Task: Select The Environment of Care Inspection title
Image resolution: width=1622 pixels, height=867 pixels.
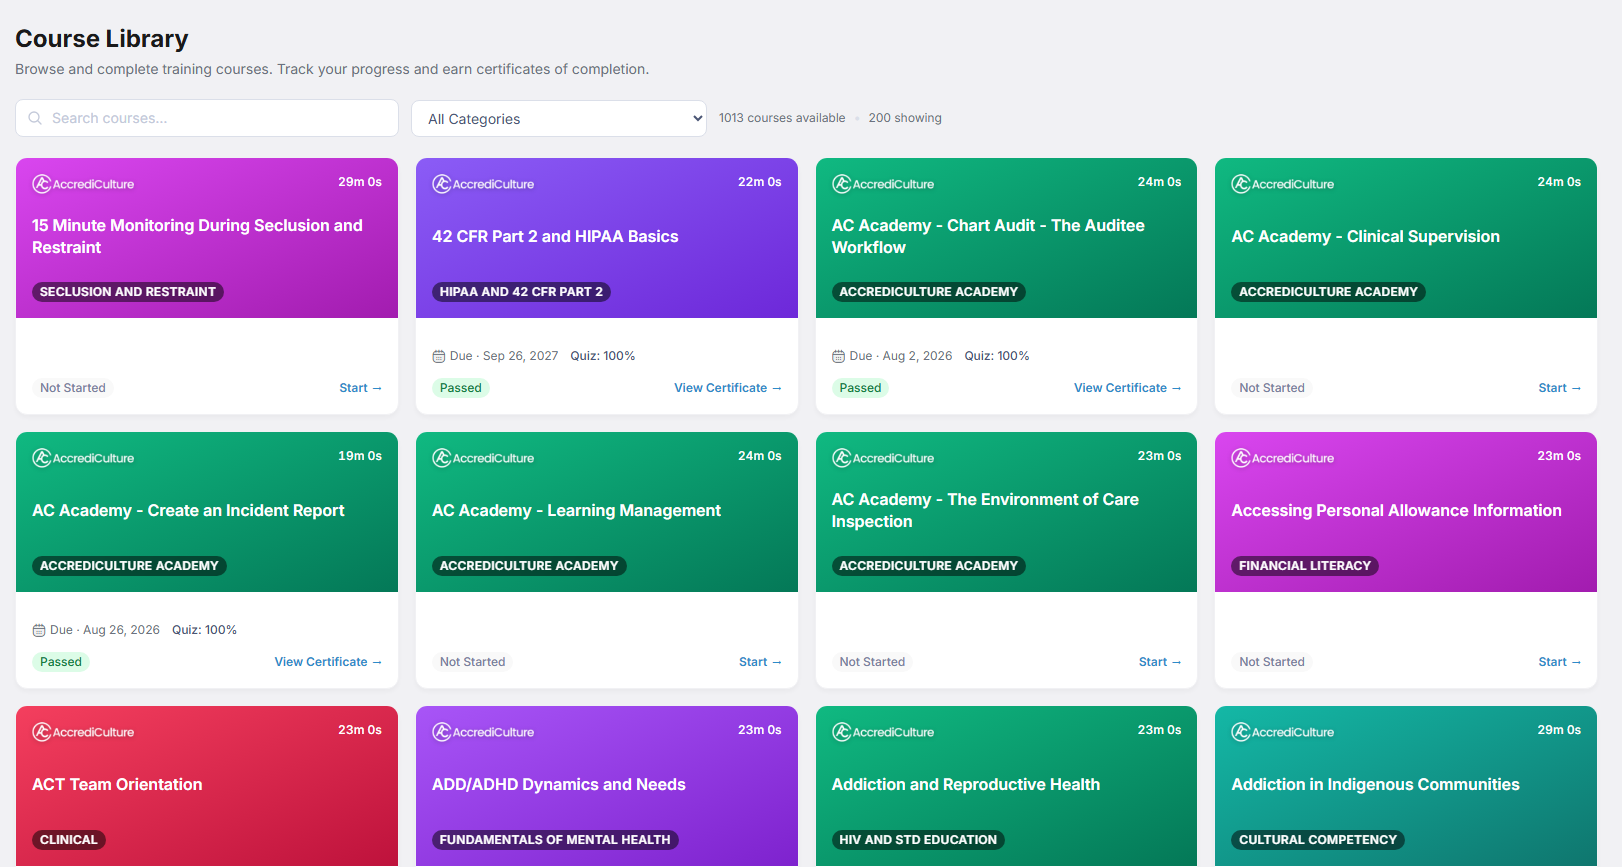Action: (985, 511)
